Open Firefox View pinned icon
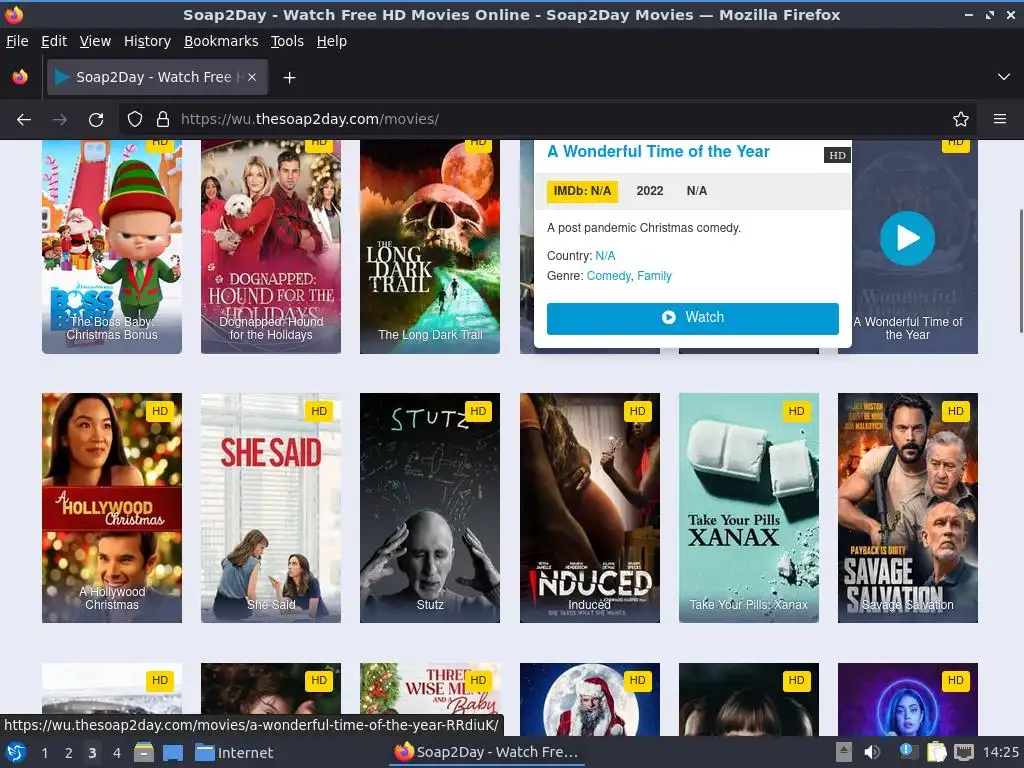This screenshot has height=768, width=1024. point(20,77)
